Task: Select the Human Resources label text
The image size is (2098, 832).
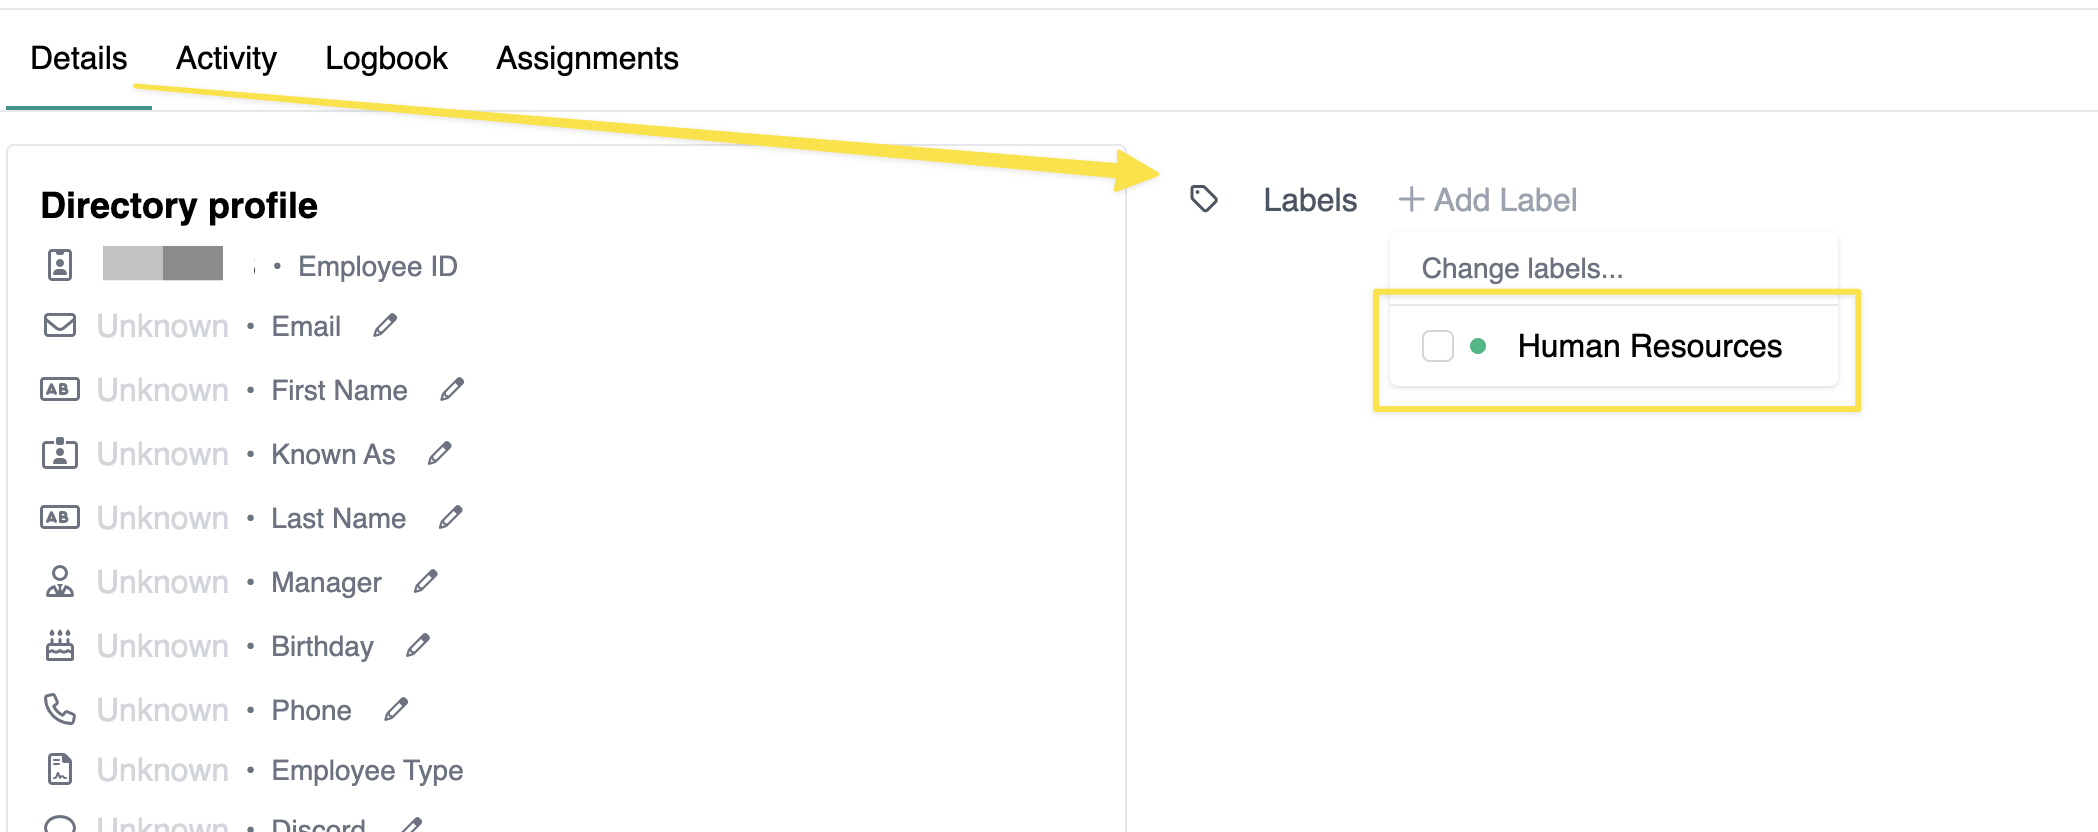Action: click(1649, 346)
